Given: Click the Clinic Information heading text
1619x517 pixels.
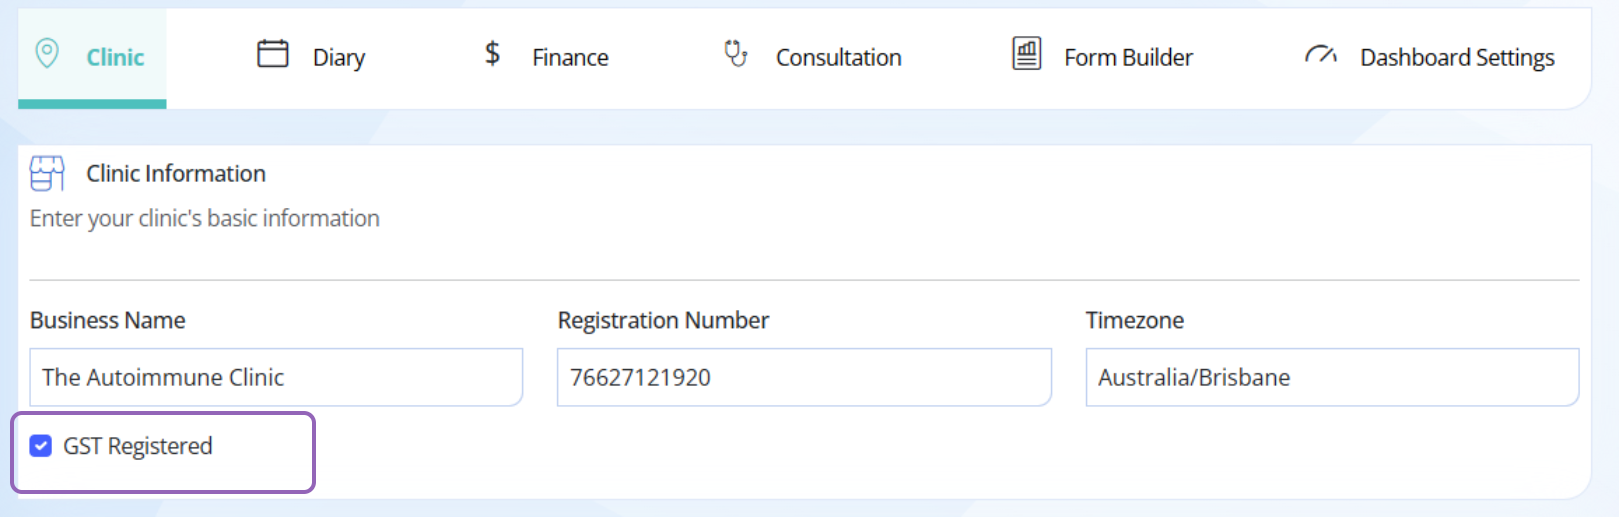Looking at the screenshot, I should point(176,173).
